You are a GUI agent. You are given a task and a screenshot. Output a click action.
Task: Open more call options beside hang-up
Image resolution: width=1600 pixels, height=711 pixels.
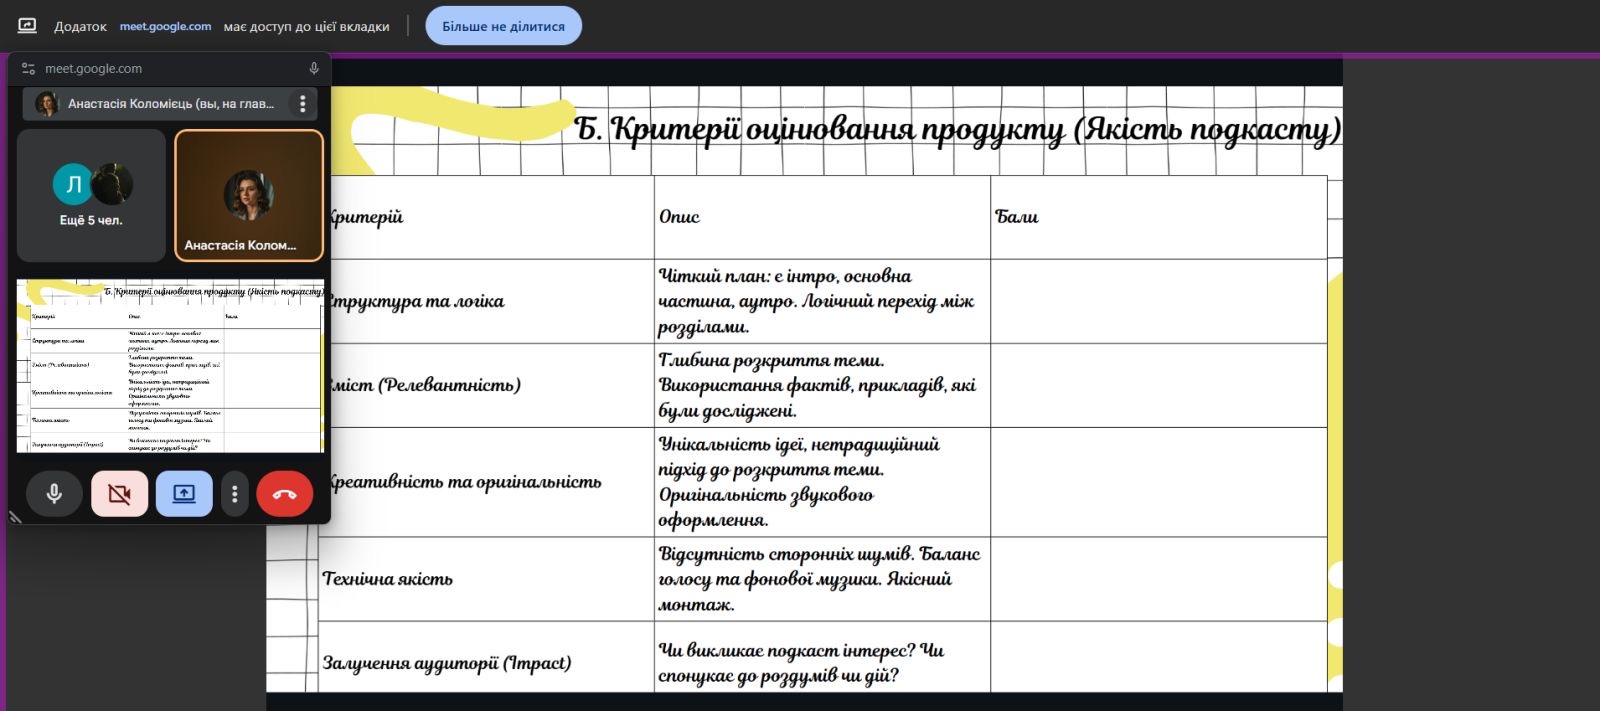234,494
